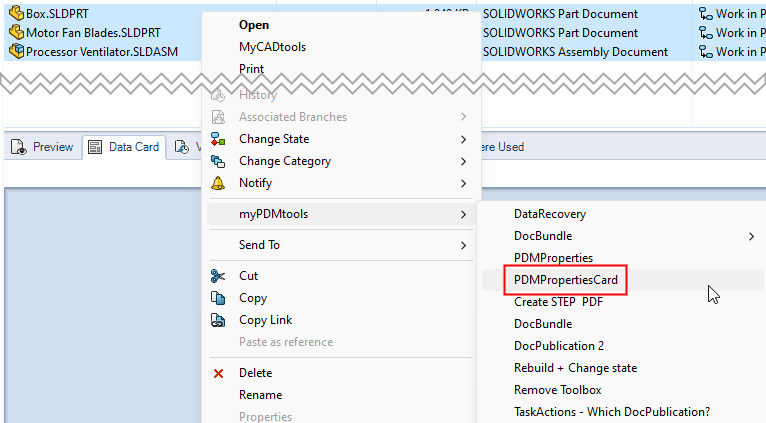Select DataRecovery in the myPDMtools submenu
766x423 pixels.
click(x=550, y=214)
